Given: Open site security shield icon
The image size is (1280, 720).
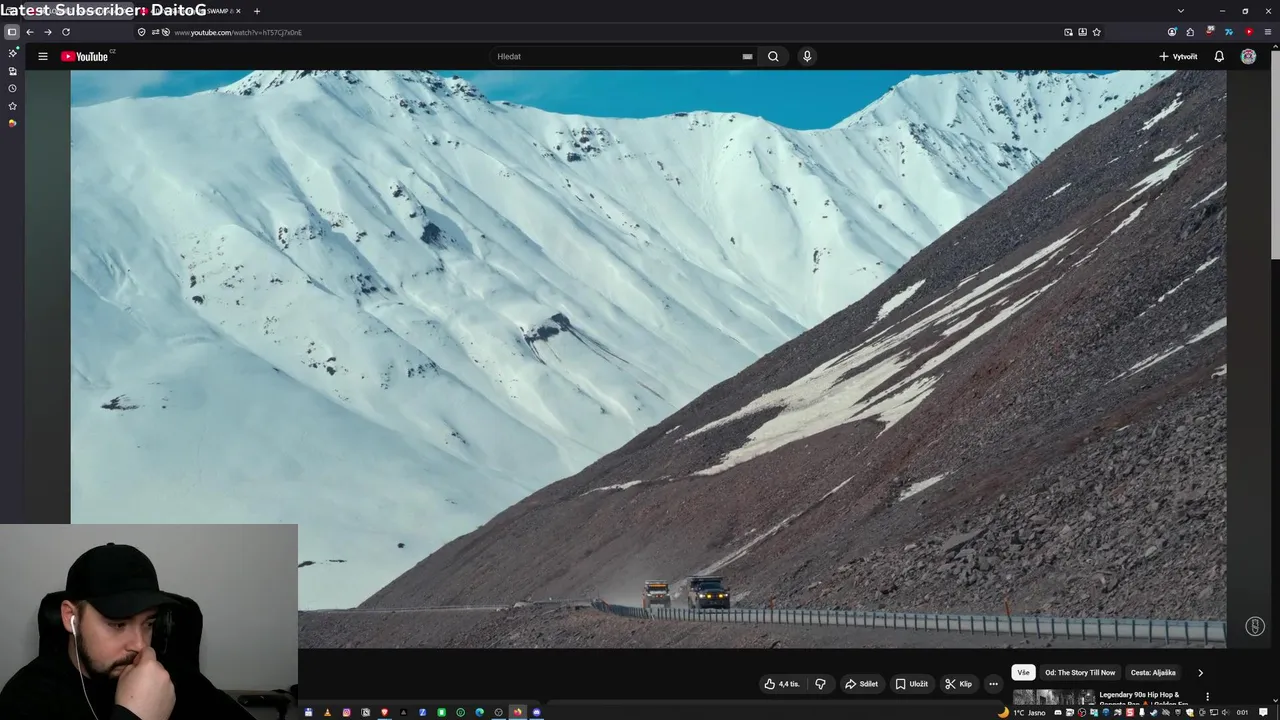Looking at the screenshot, I should tap(142, 32).
